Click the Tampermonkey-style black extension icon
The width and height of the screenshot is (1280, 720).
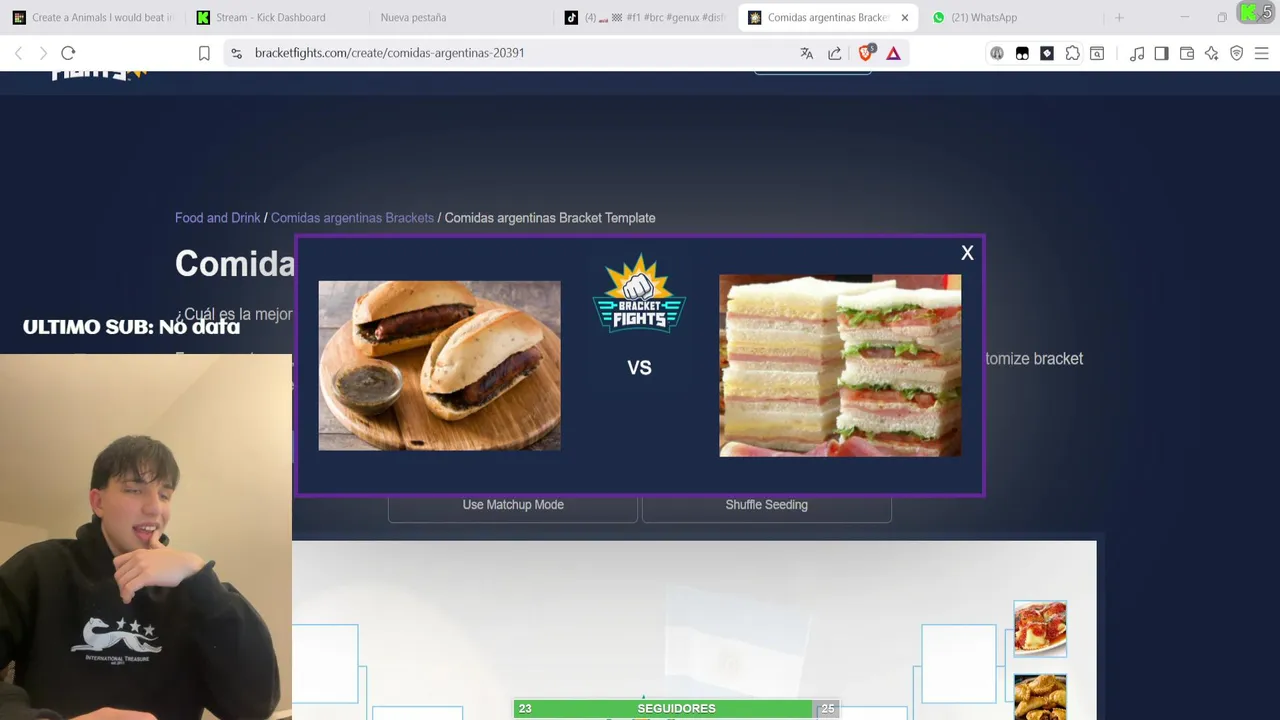point(1022,53)
